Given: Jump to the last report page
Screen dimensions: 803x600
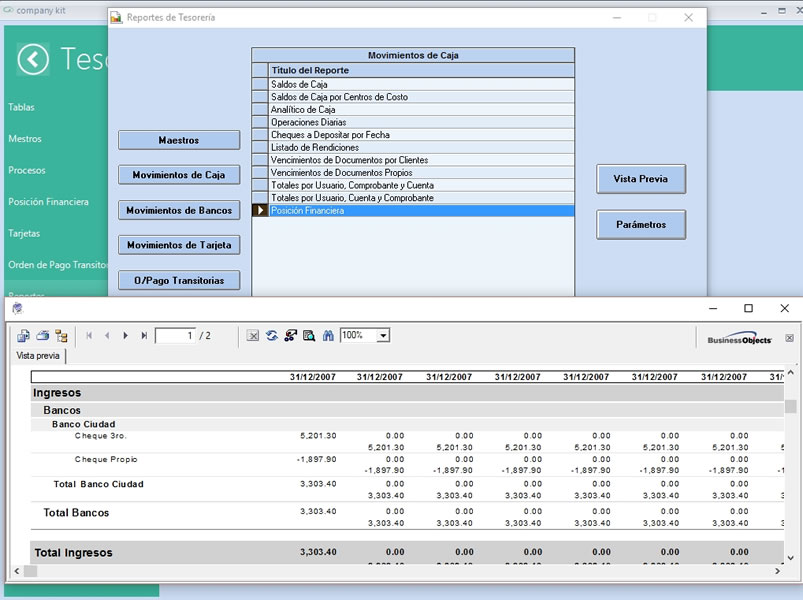Looking at the screenshot, I should [144, 336].
